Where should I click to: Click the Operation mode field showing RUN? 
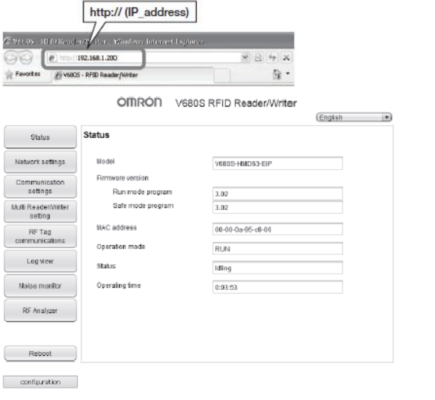(x=277, y=249)
